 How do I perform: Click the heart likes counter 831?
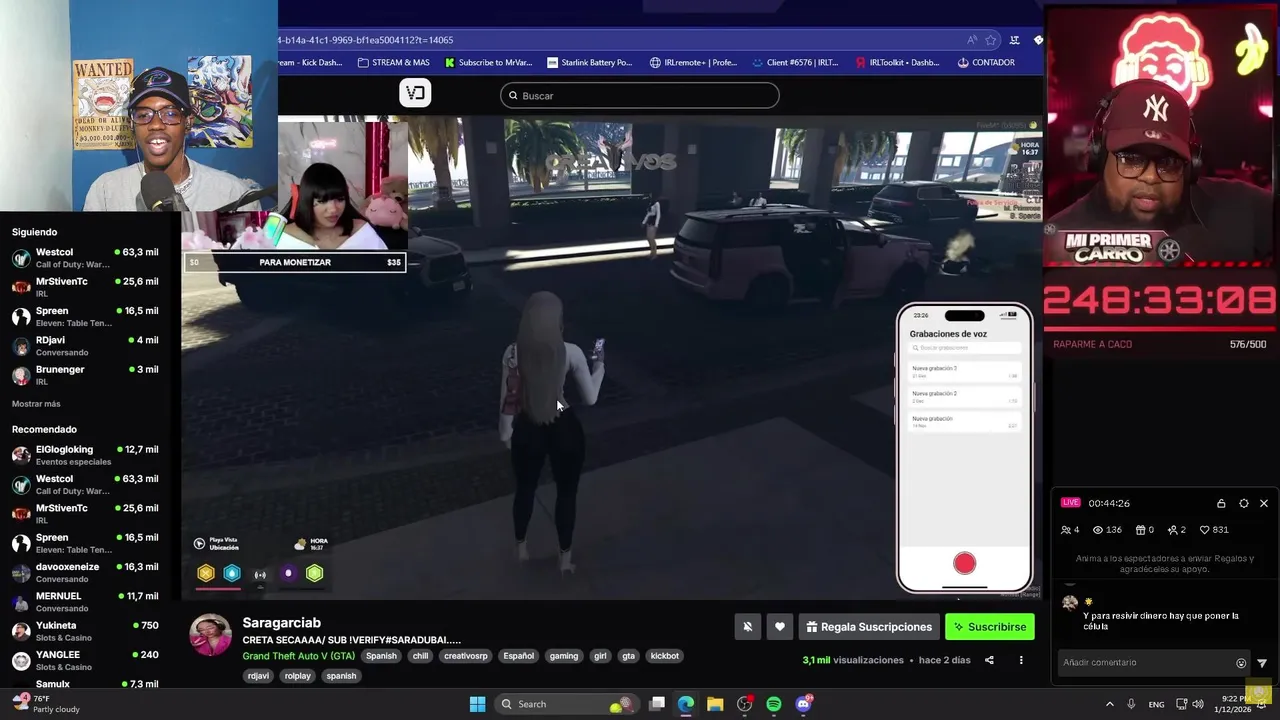1214,530
